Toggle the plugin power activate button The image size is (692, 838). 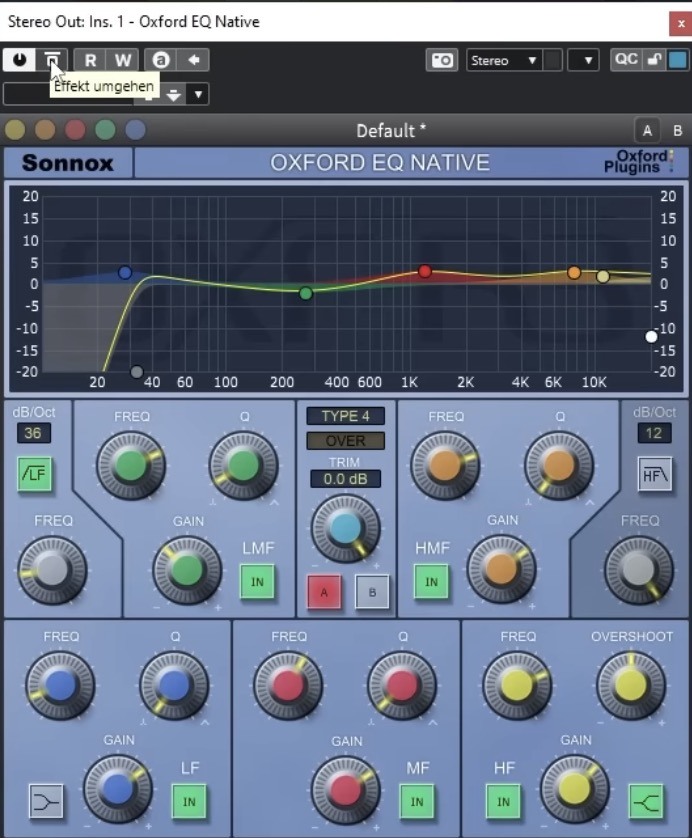[x=19, y=60]
